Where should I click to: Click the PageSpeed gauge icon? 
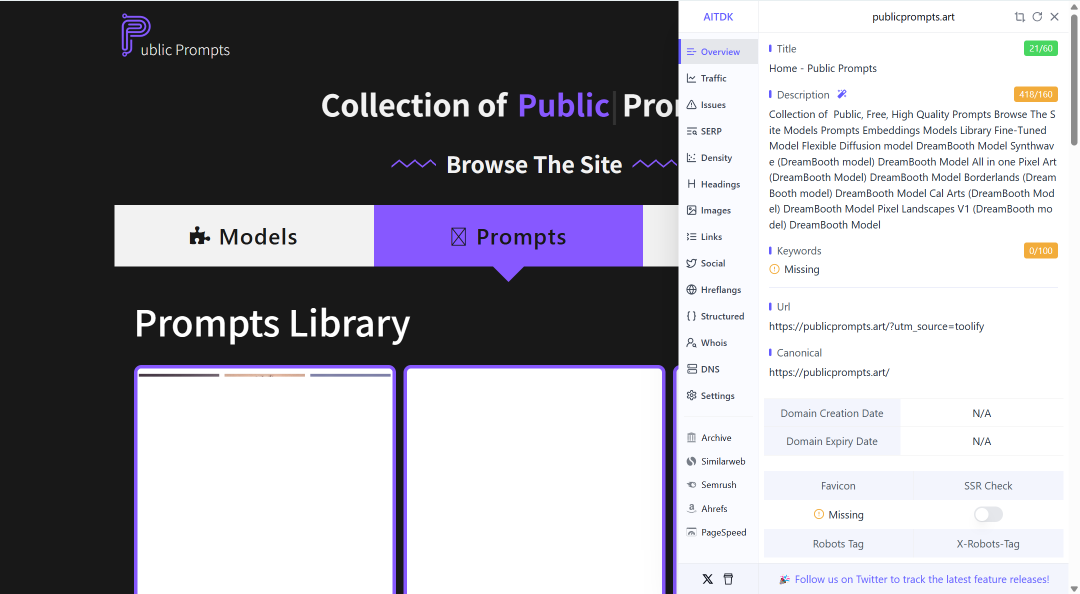point(692,532)
